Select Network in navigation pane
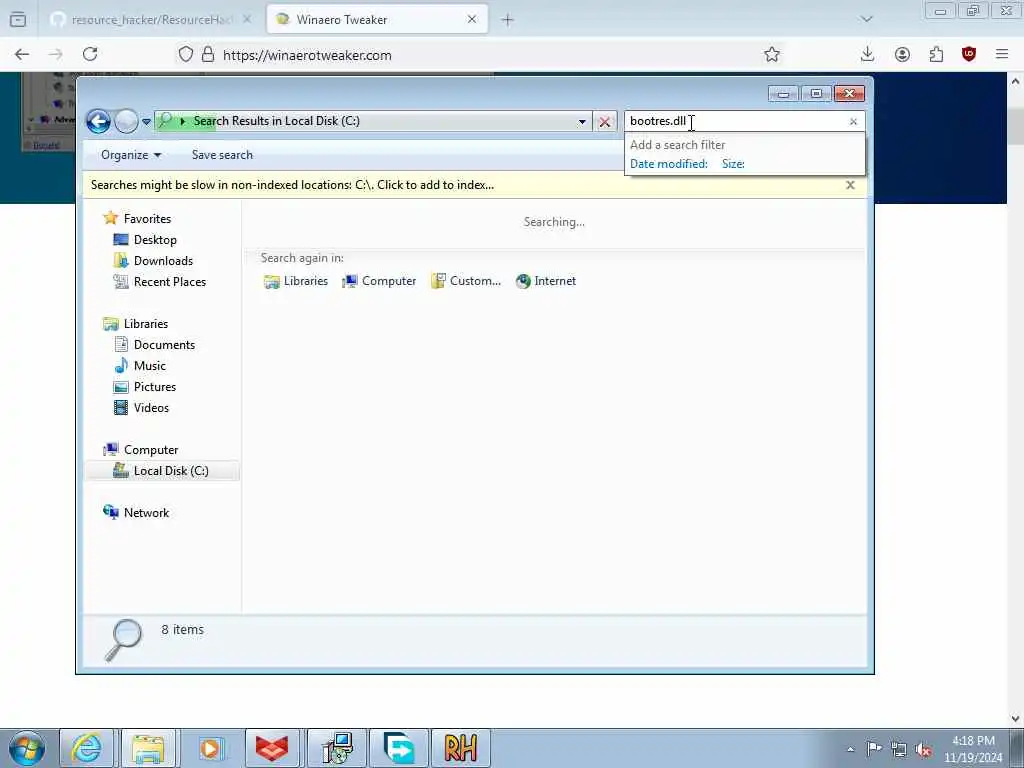The height and width of the screenshot is (768, 1024). click(136, 513)
